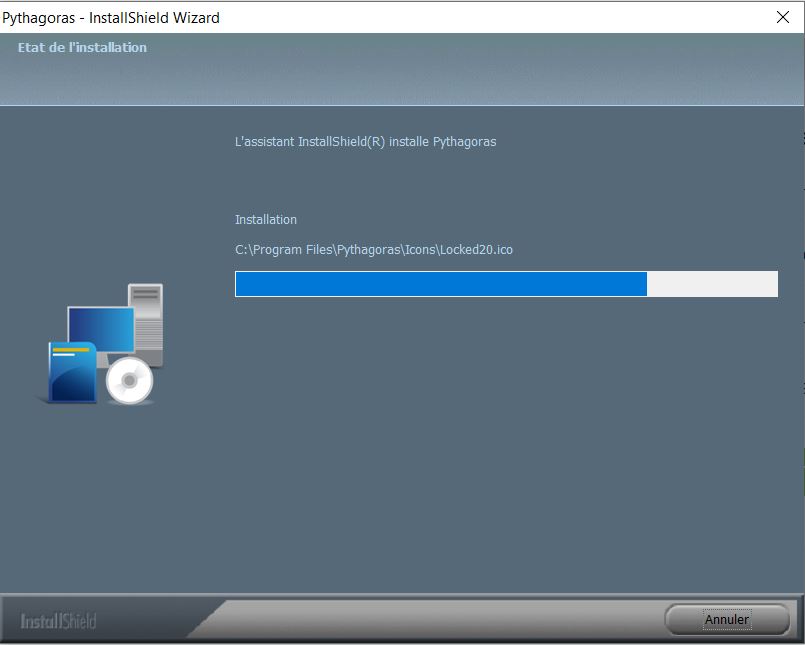This screenshot has width=805, height=645.
Task: Click the InstallShield logo at bottom left
Action: 58,621
